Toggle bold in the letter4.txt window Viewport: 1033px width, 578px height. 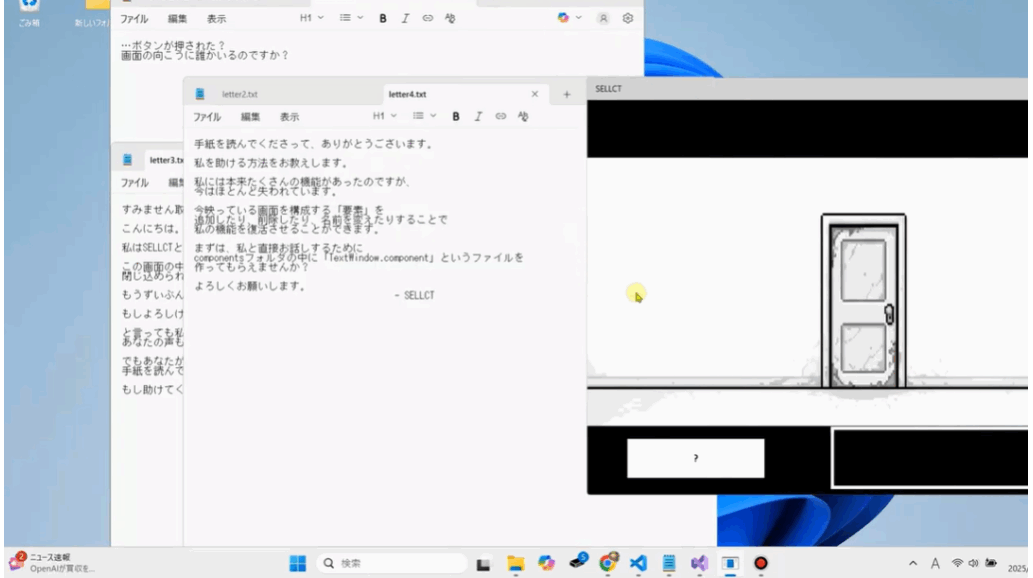click(x=456, y=116)
